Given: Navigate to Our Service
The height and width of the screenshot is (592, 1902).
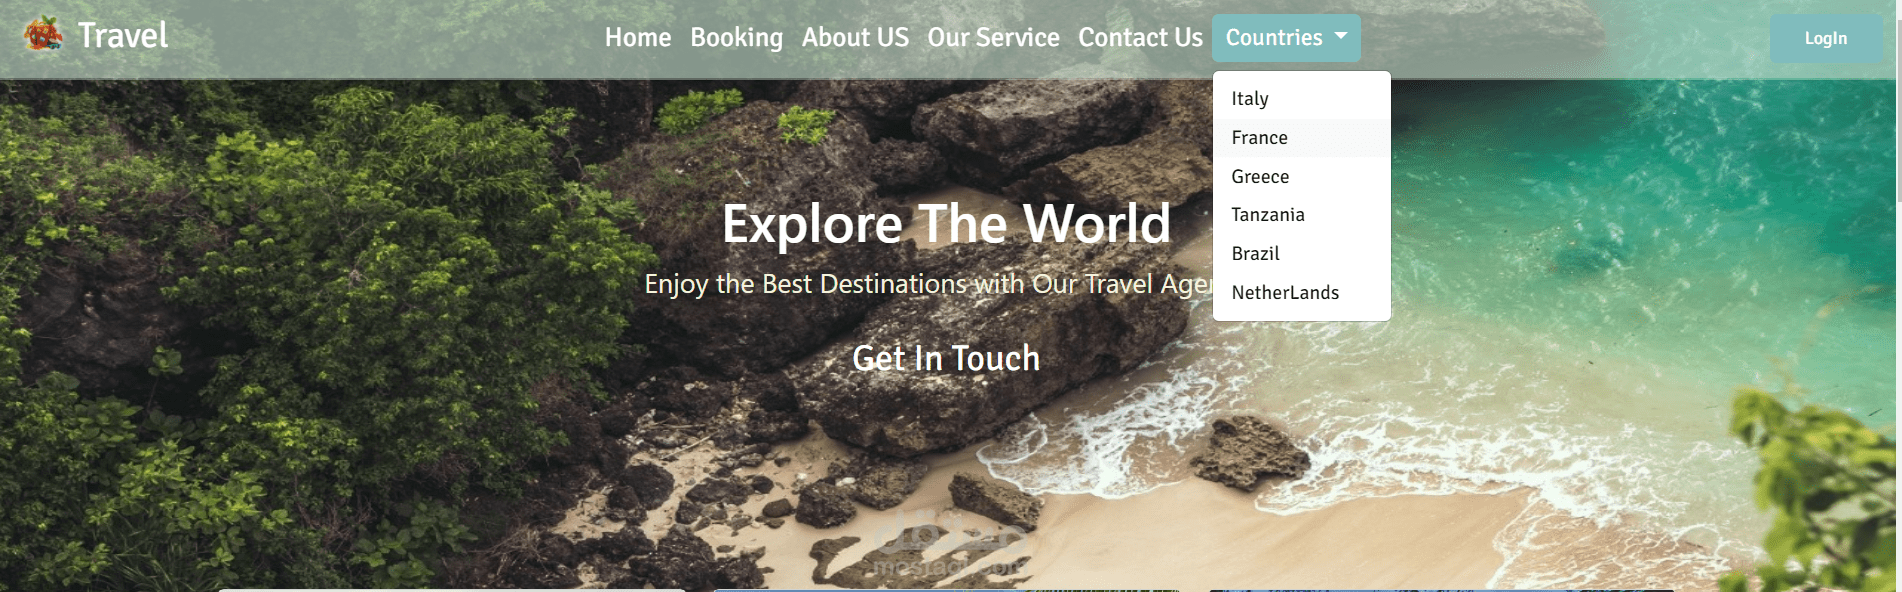Looking at the screenshot, I should tap(993, 38).
